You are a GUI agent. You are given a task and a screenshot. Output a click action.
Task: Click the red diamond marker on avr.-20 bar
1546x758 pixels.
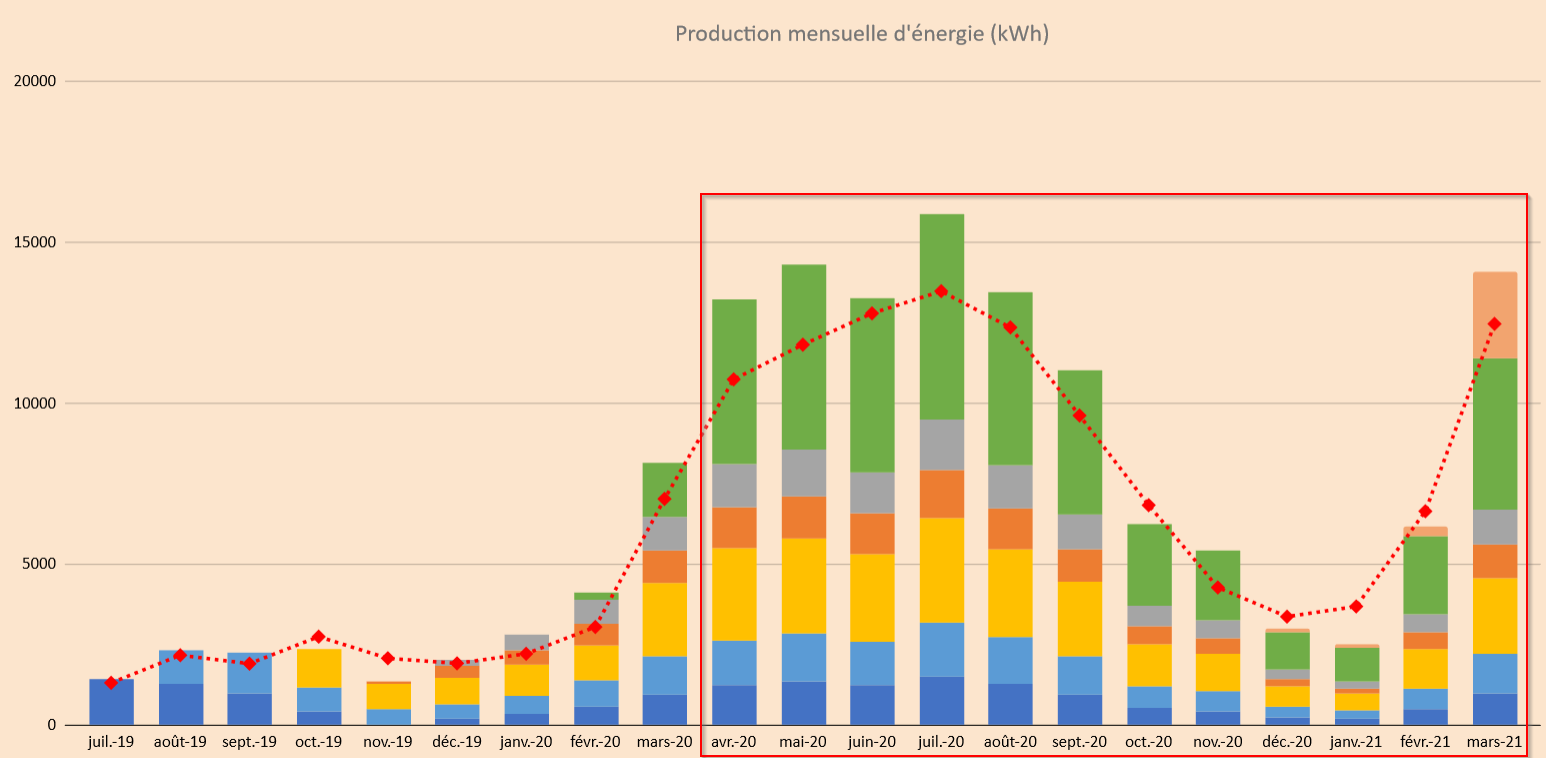tap(734, 379)
